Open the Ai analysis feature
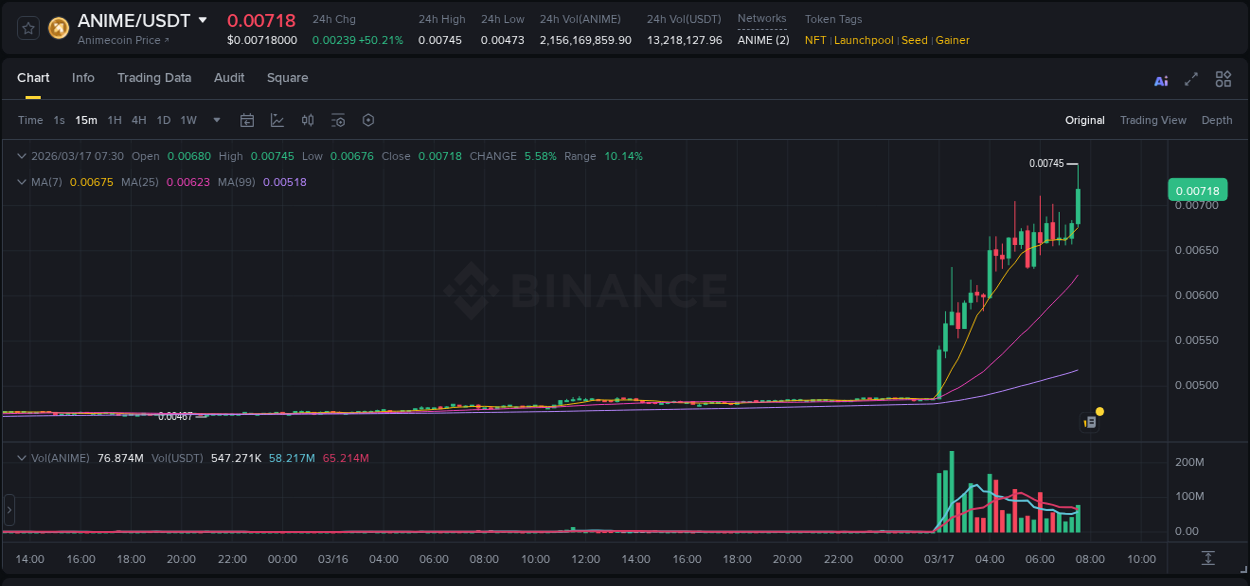Screen dimensions: 1250x586 [1161, 79]
